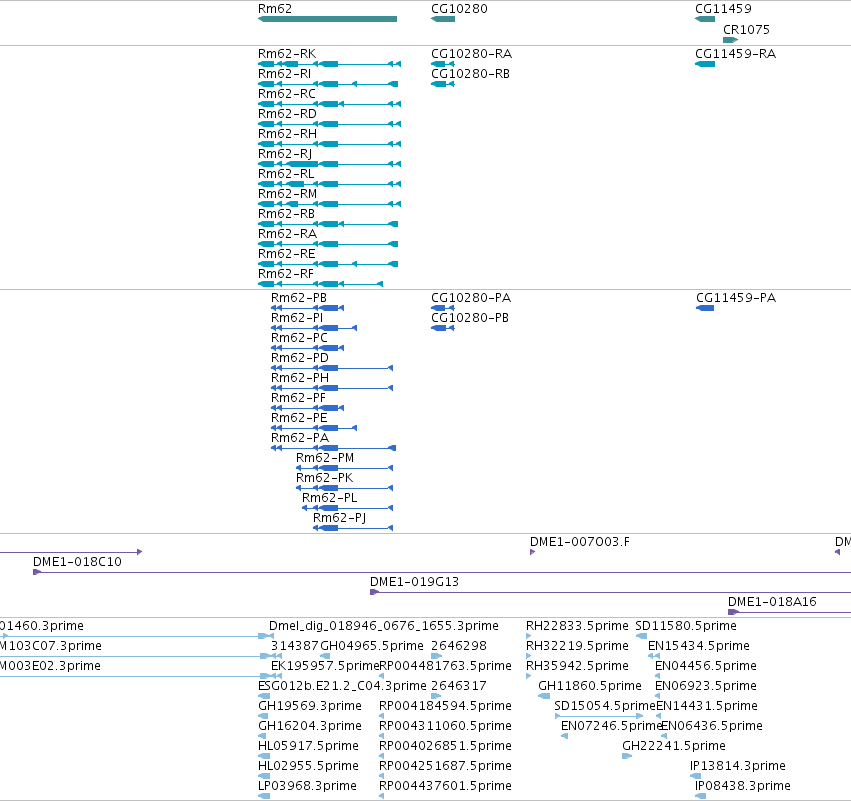Select protein Rm62-PK
Viewport: 851px width, 801px height.
(344, 488)
